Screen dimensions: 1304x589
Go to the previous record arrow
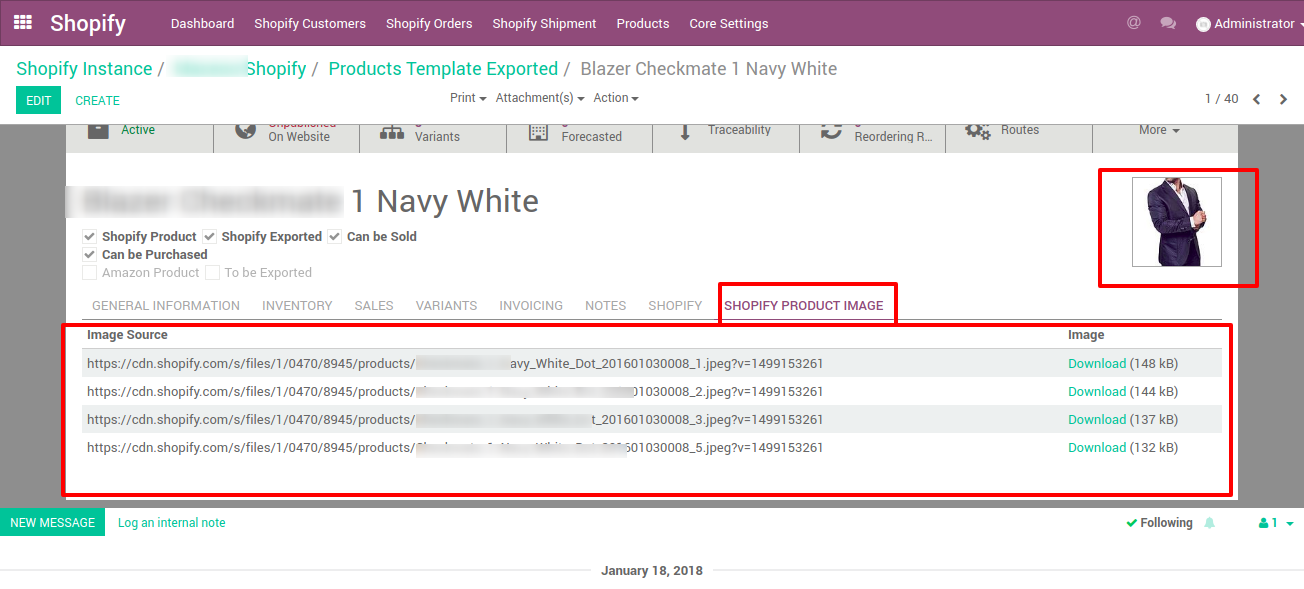pos(1257,99)
